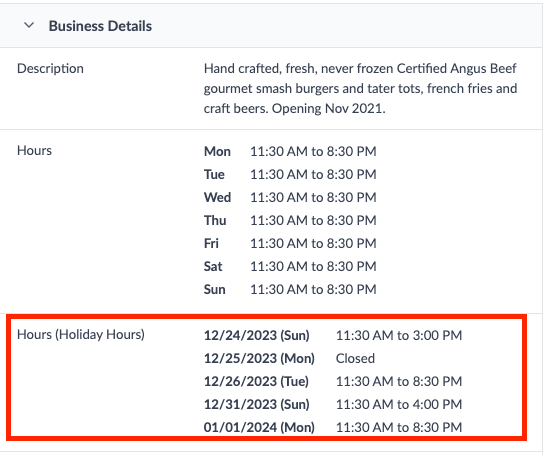The image size is (556, 455).
Task: Click Monday hours 11:30 AM to 8:30 PM
Action: [313, 151]
